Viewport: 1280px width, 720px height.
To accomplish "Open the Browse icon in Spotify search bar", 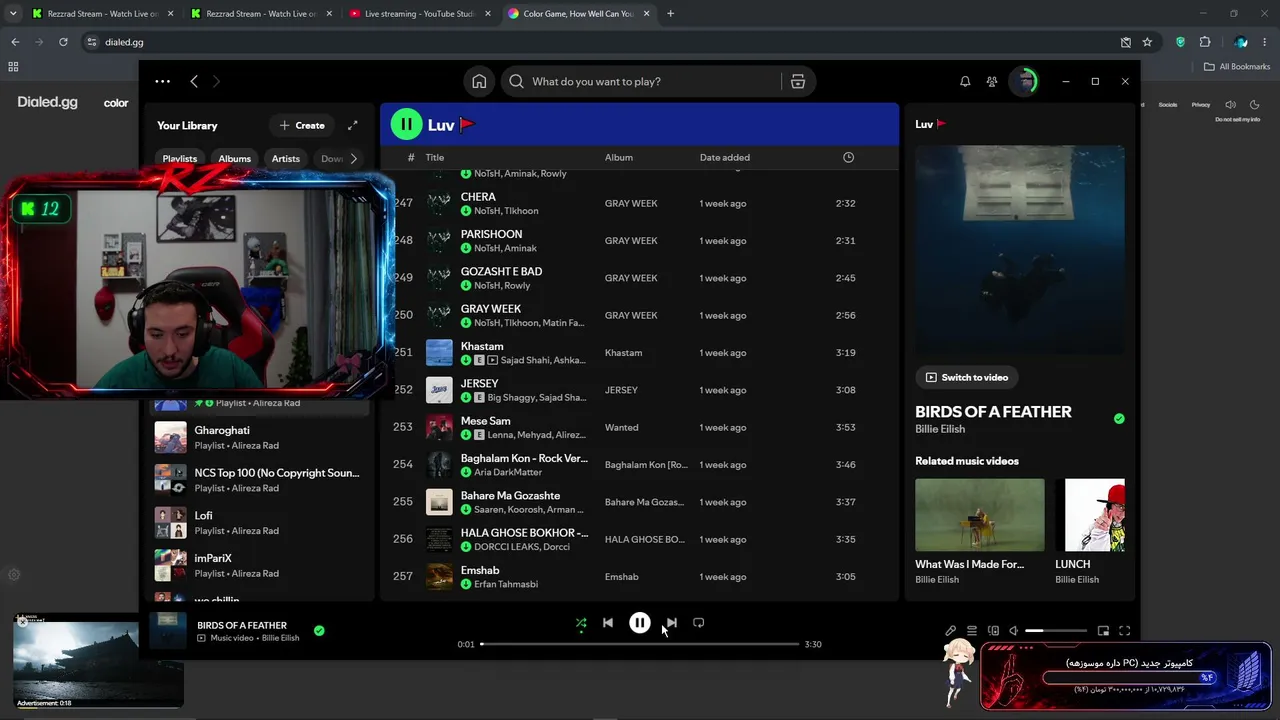I will (798, 82).
